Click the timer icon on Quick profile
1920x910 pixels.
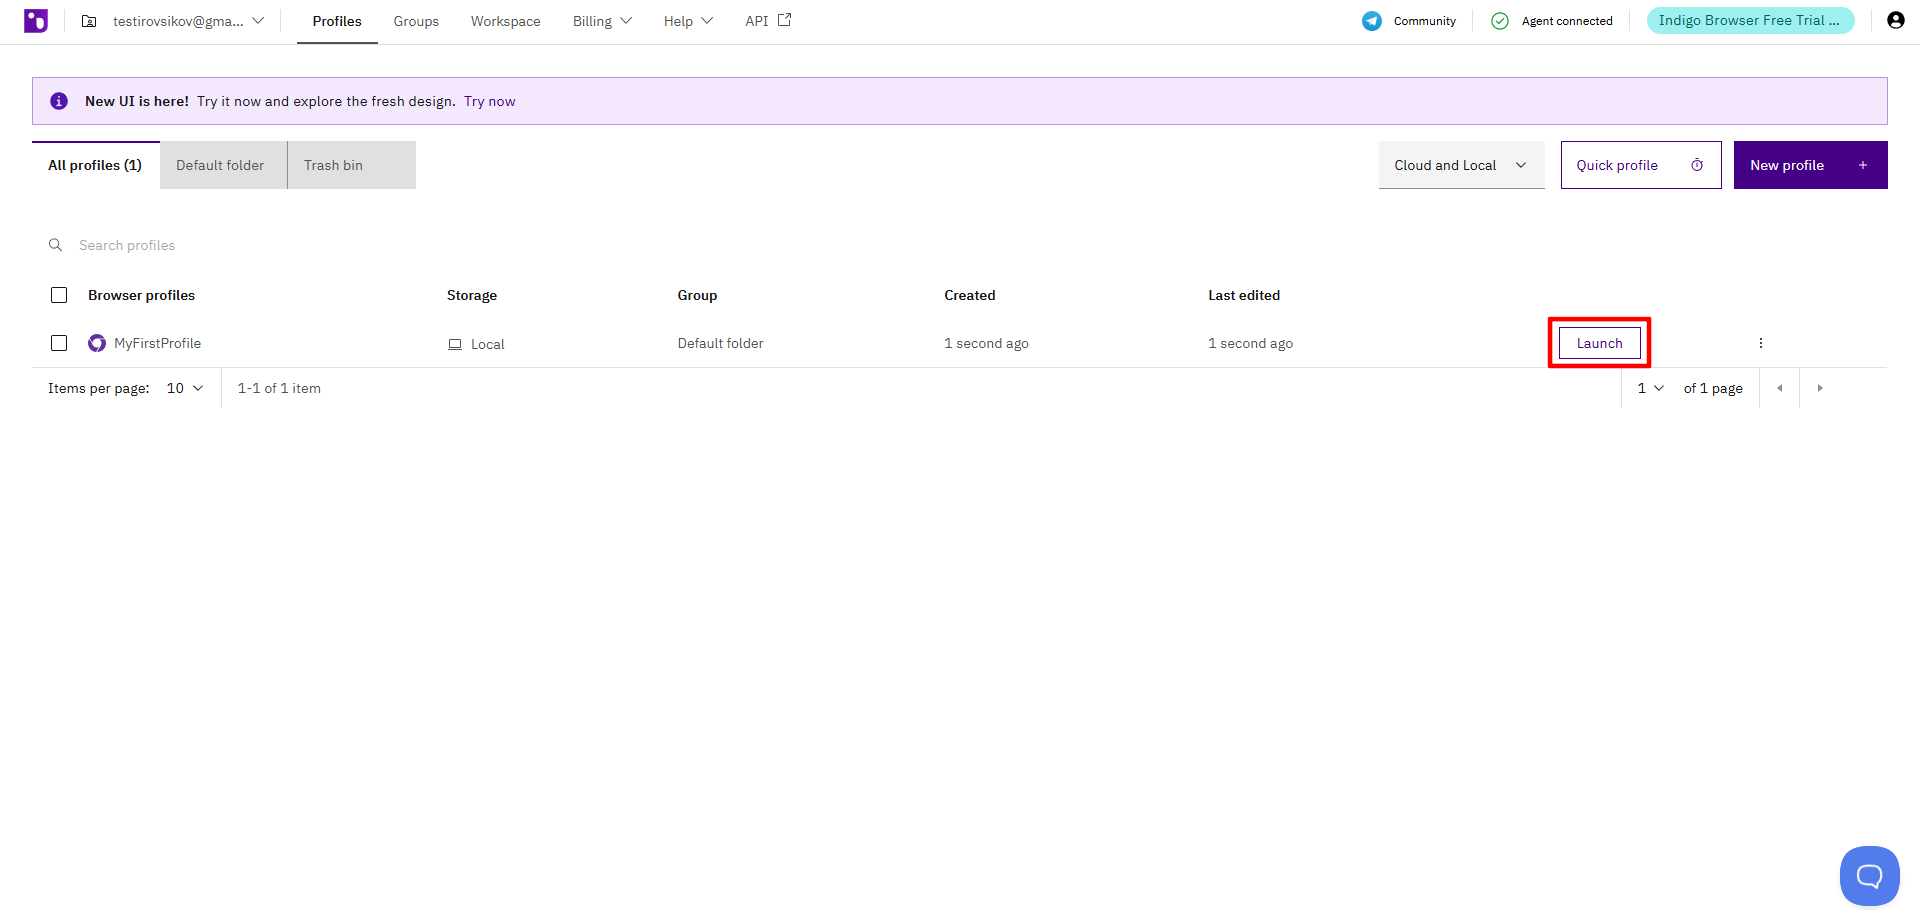click(x=1697, y=165)
